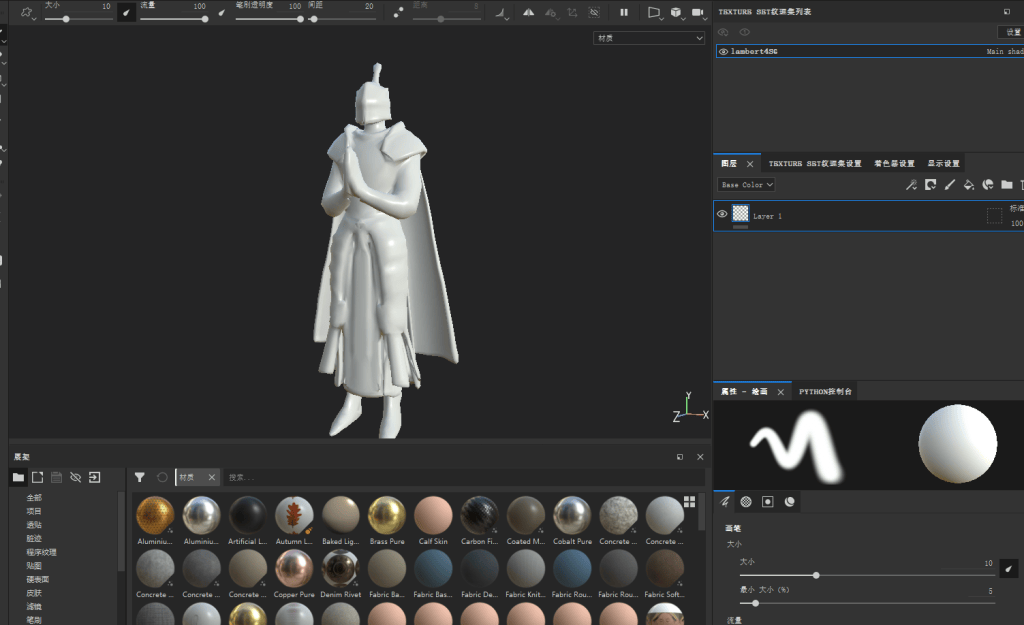Click the shelf import resources arrow icon
The image size is (1024, 625).
tap(95, 477)
